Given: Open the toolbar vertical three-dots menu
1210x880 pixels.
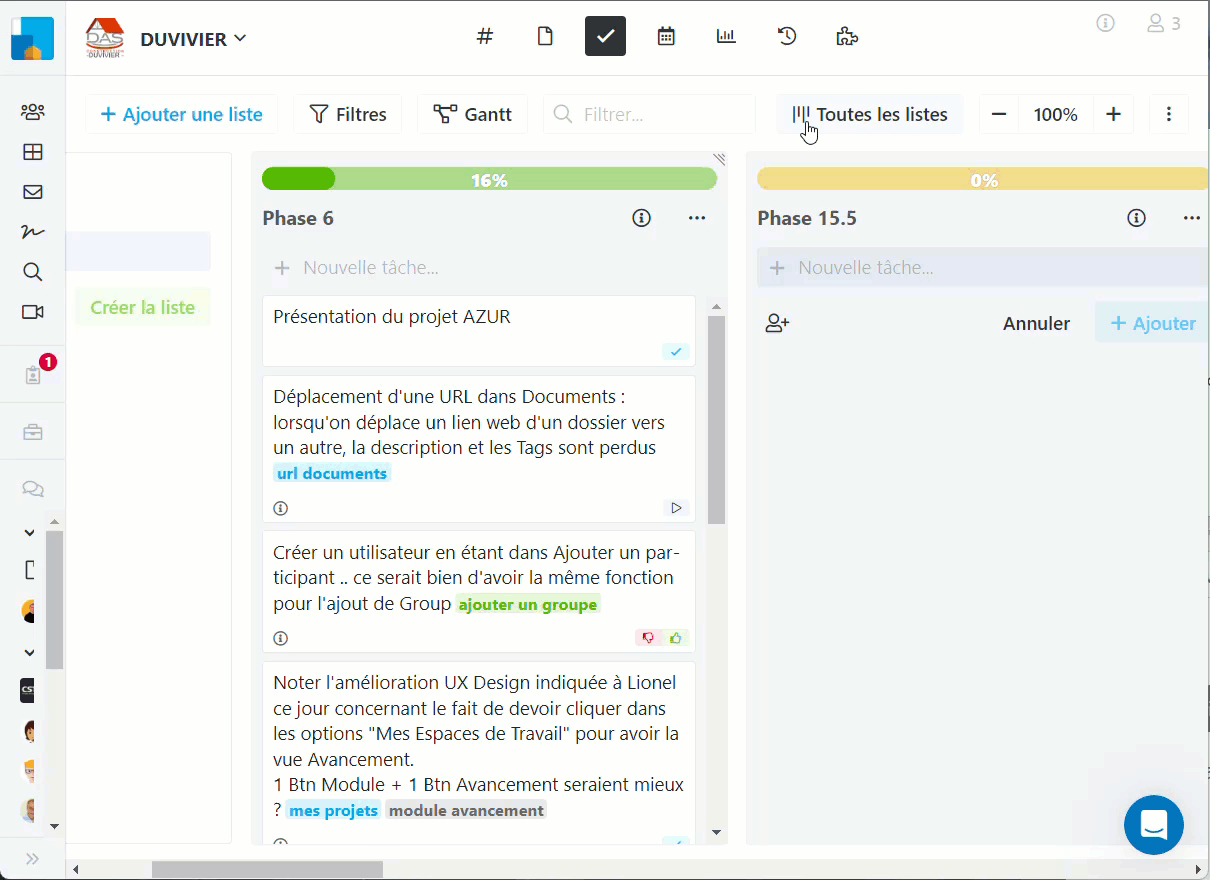Looking at the screenshot, I should point(1169,114).
